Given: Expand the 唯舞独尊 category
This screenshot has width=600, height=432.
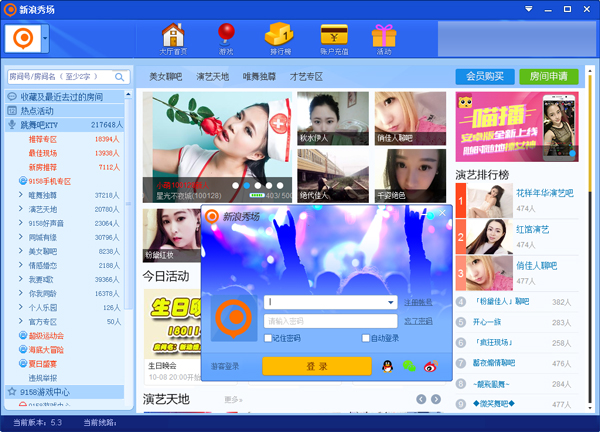Looking at the screenshot, I should tap(21, 195).
